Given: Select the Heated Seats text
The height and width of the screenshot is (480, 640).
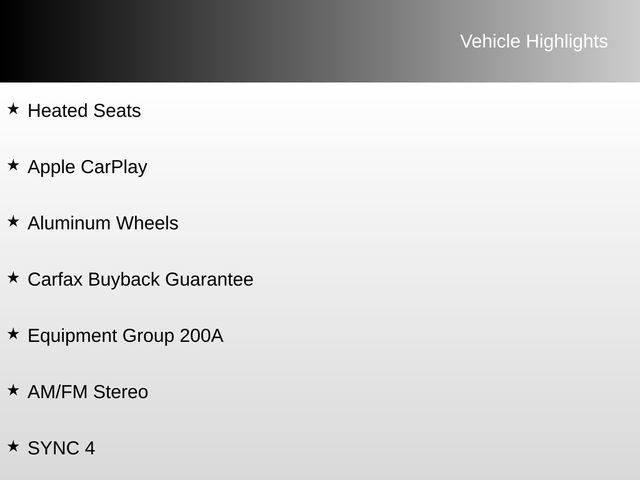Looking at the screenshot, I should 84,111.
